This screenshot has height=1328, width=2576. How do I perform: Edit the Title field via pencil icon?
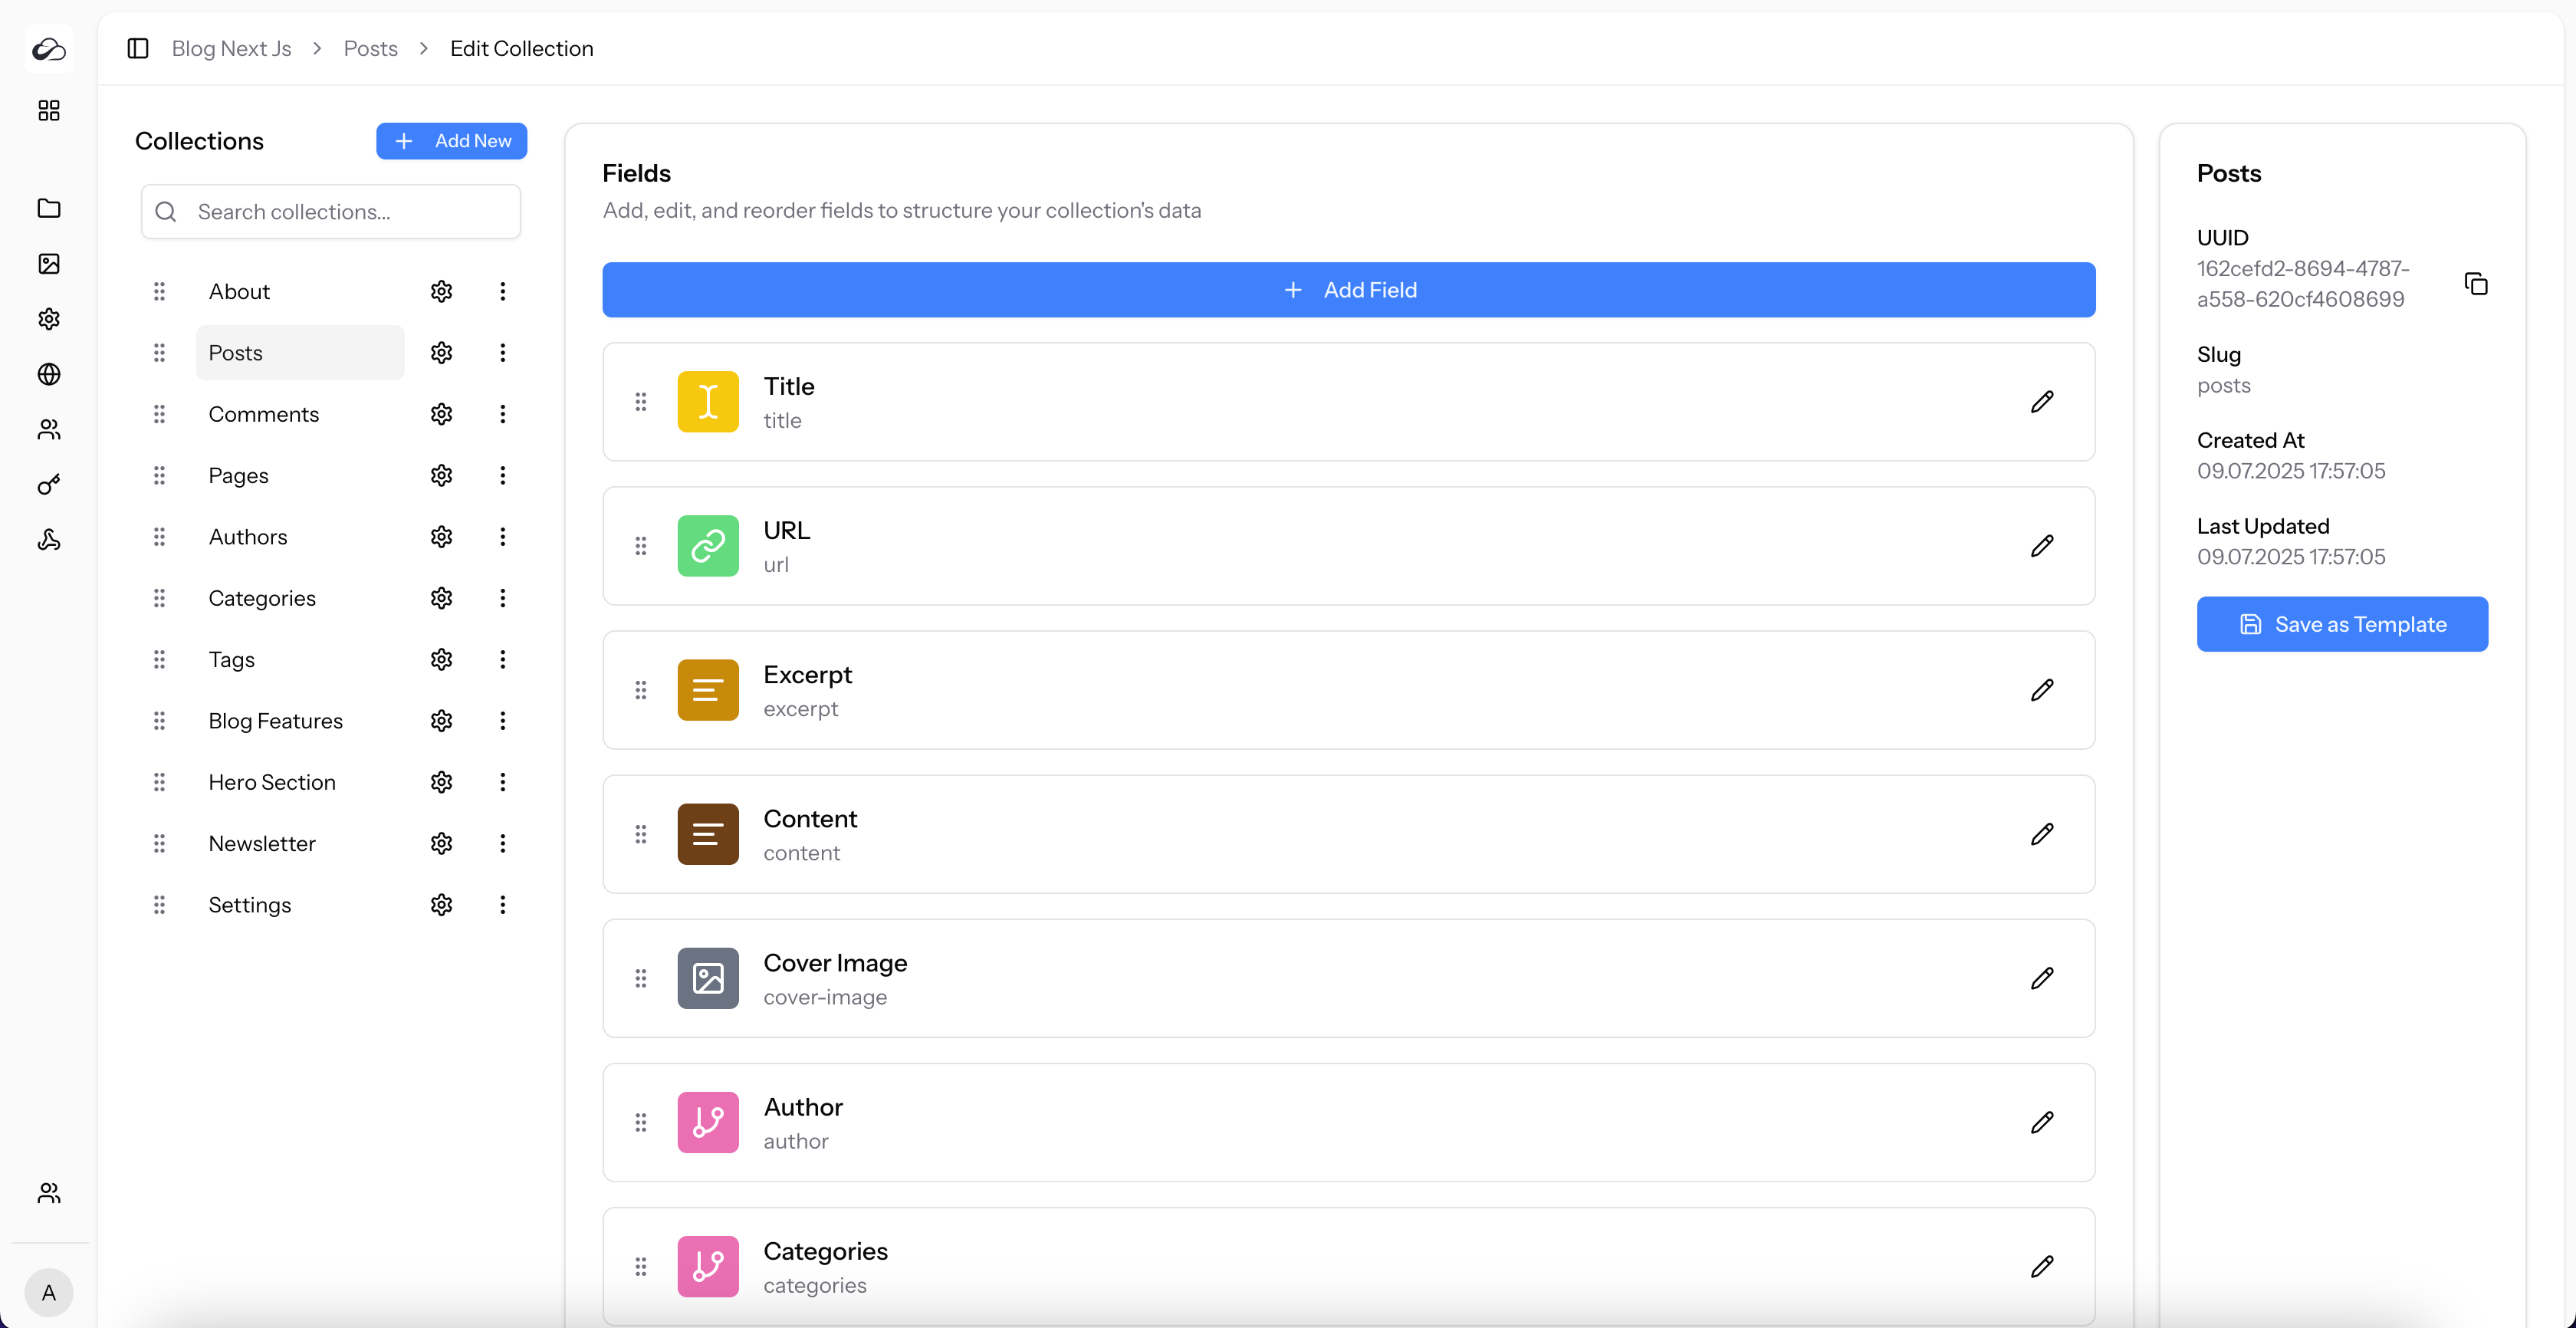click(x=2043, y=402)
